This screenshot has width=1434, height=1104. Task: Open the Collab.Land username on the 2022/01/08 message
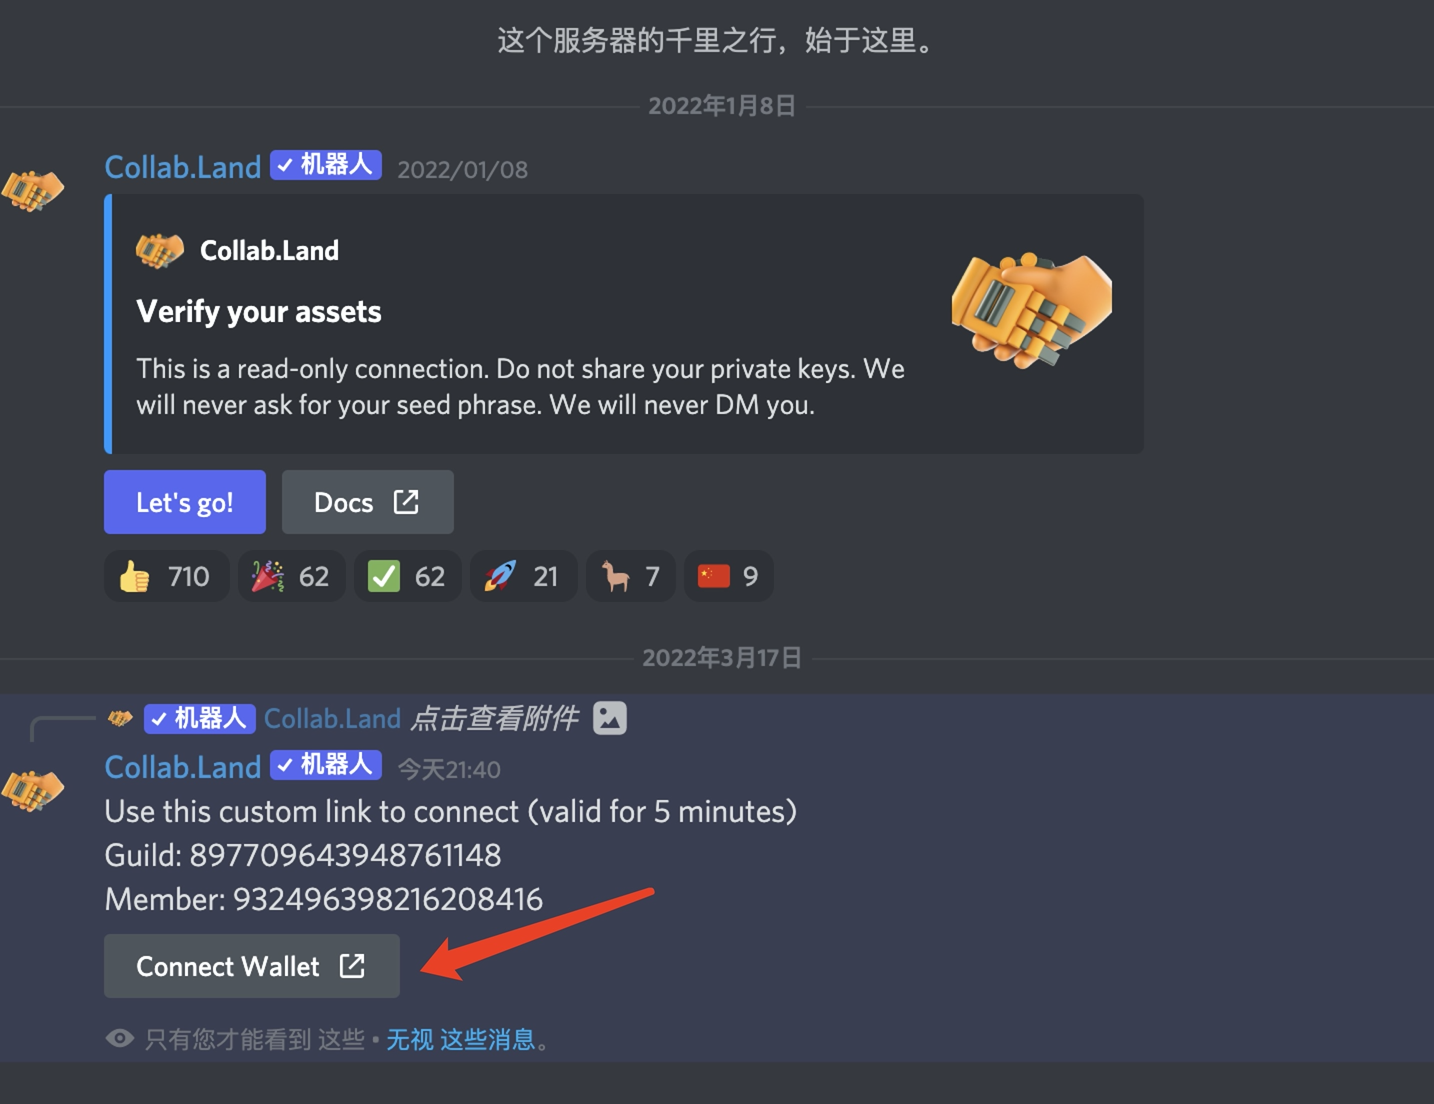(x=183, y=167)
